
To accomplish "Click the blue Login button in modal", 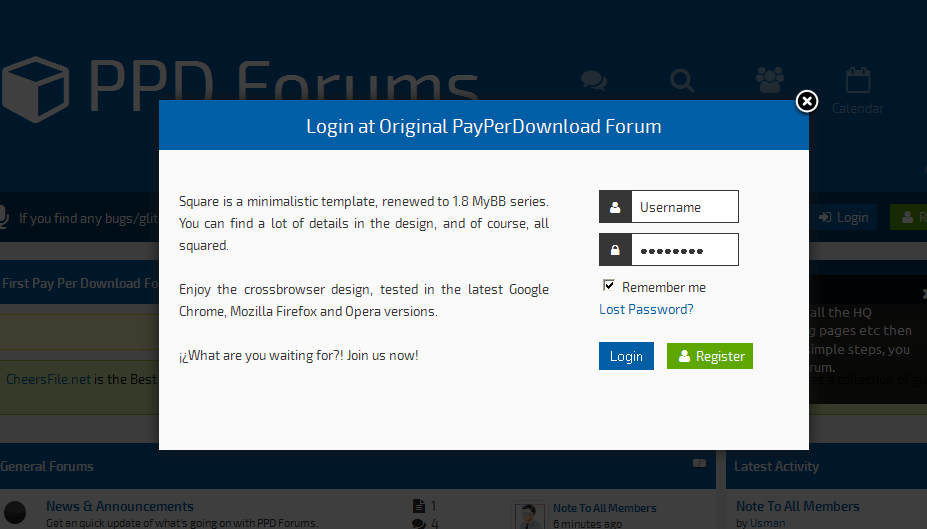I will (x=626, y=356).
